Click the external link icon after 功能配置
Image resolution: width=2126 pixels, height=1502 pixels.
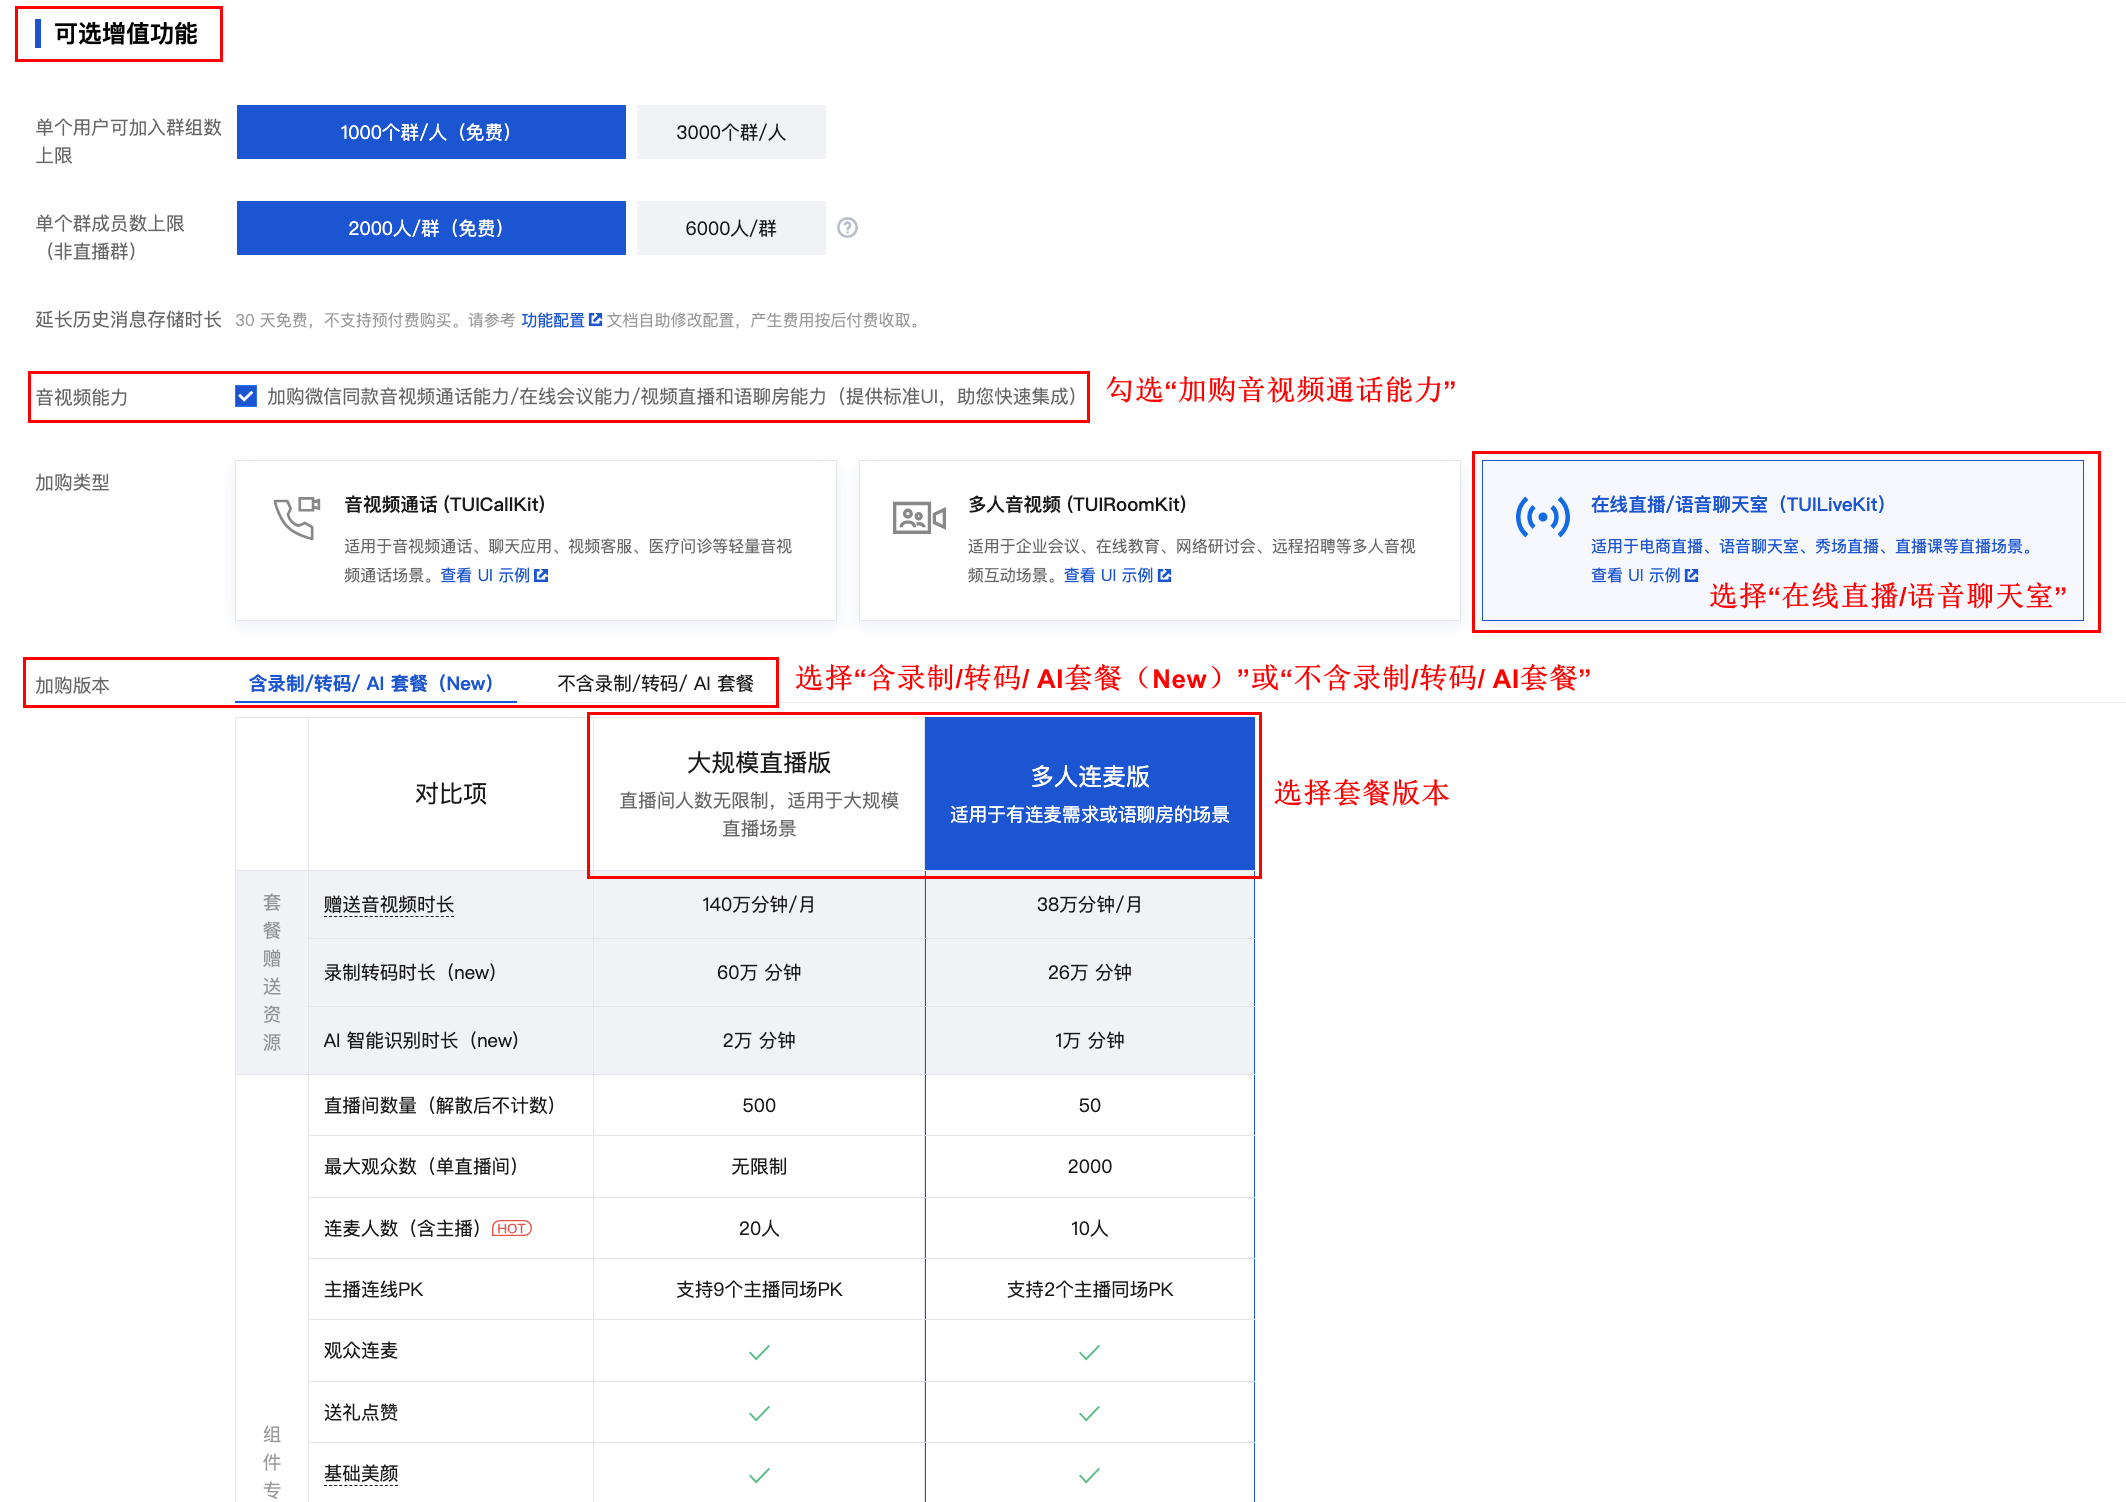click(x=596, y=320)
